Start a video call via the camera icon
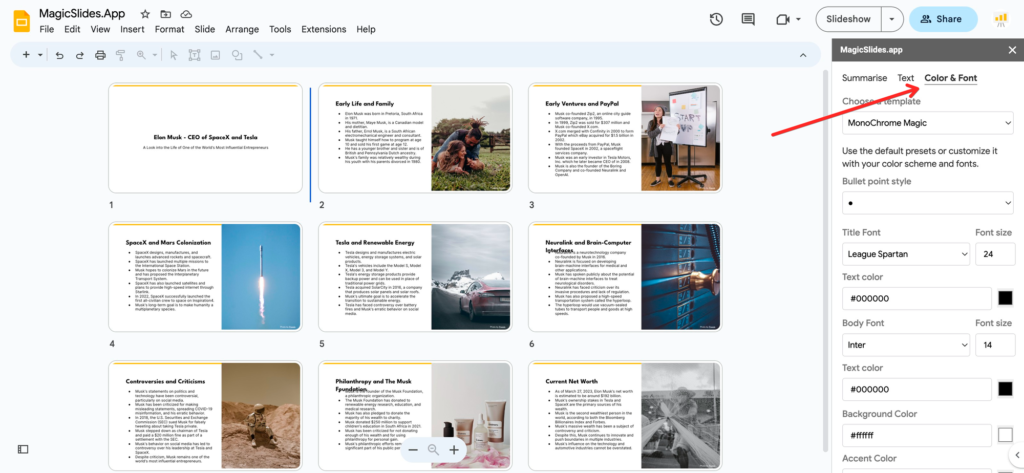Viewport: 1024px width, 473px height. point(782,20)
